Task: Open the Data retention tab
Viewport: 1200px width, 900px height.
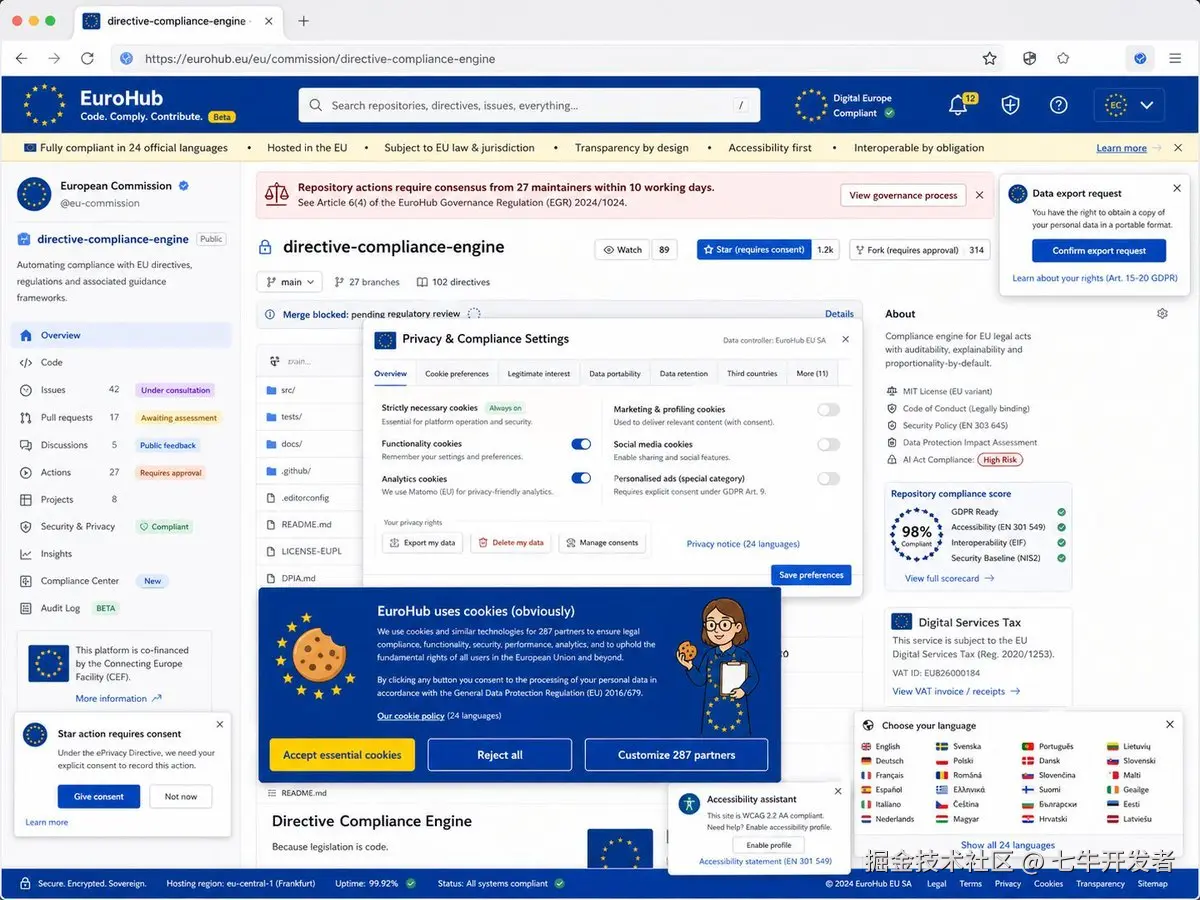Action: [684, 373]
